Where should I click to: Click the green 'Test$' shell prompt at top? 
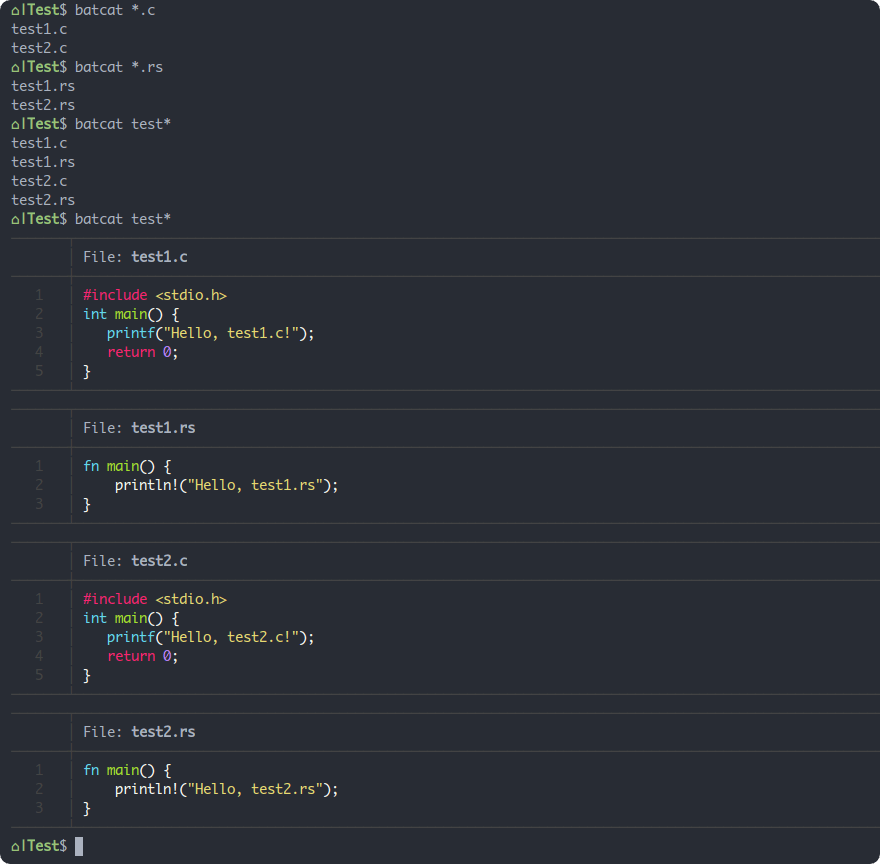(38, 10)
